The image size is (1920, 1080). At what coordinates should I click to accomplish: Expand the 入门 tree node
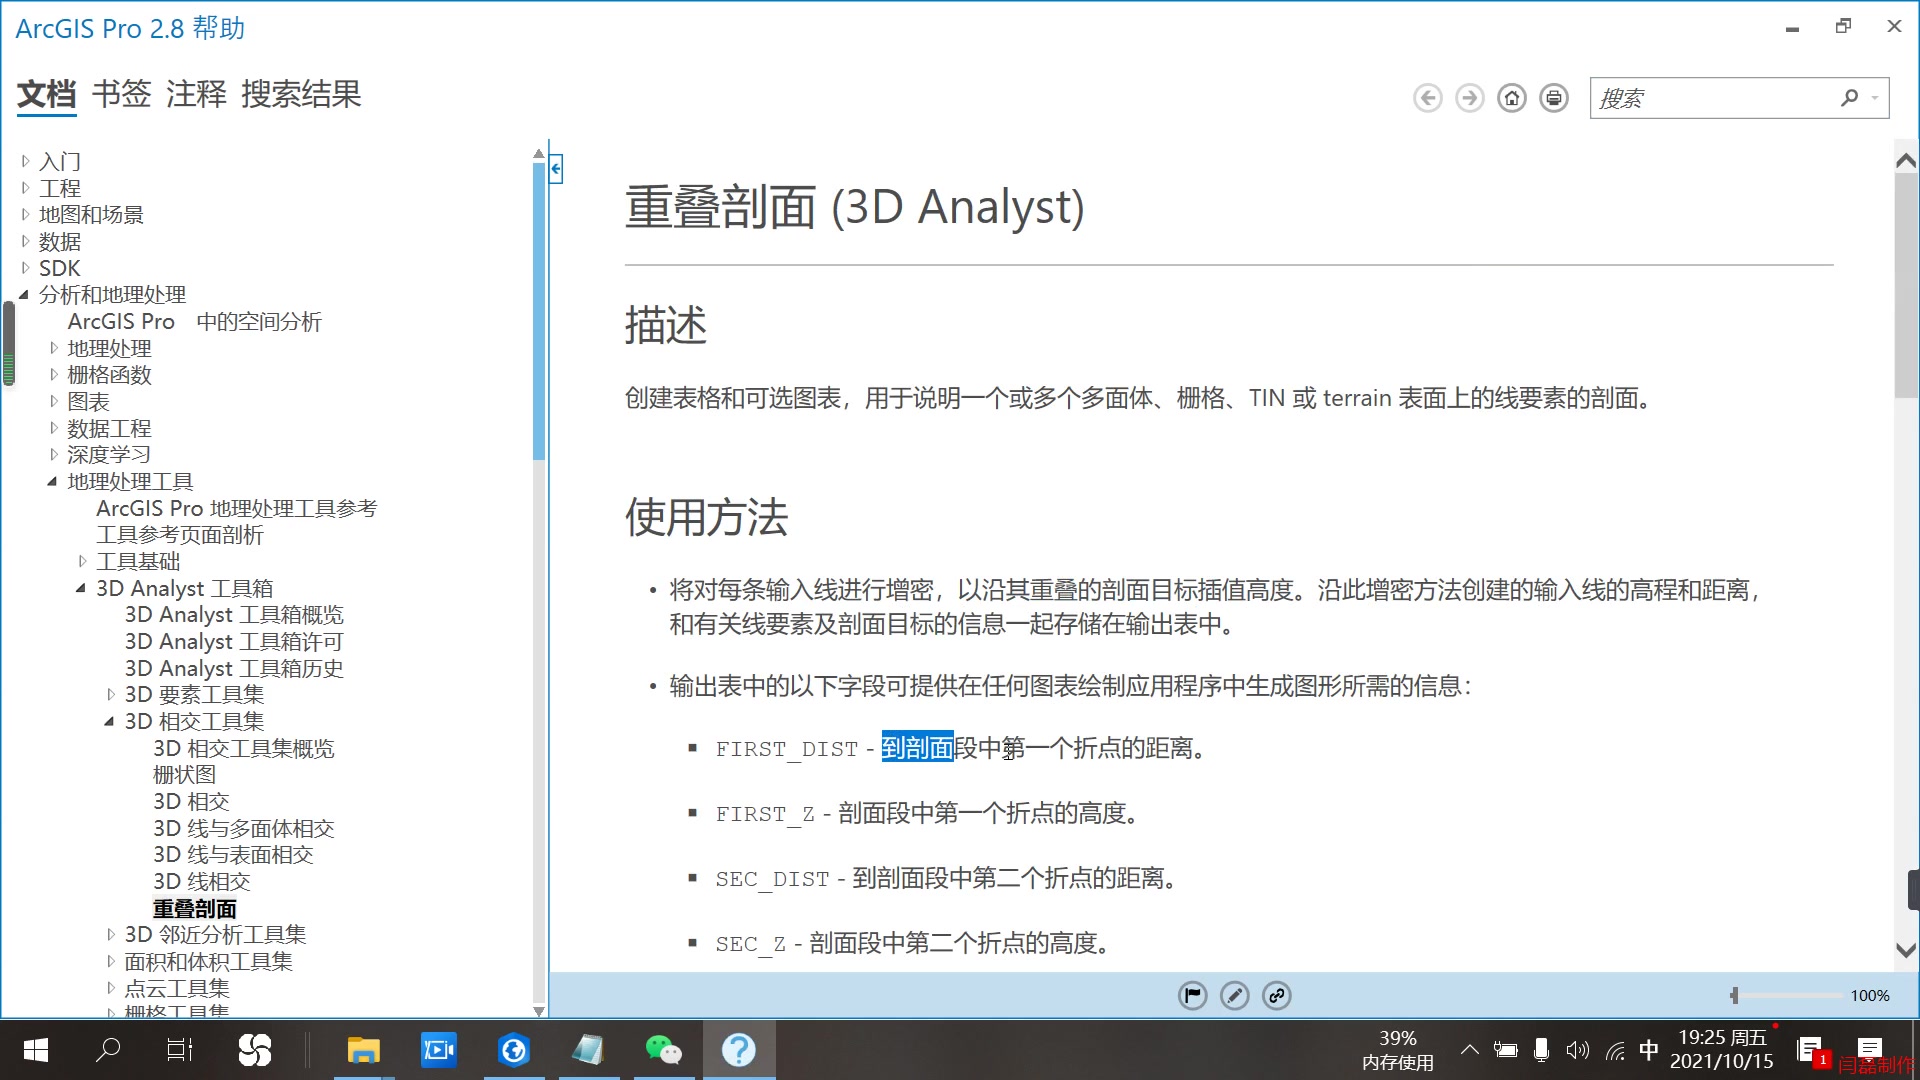[24, 161]
